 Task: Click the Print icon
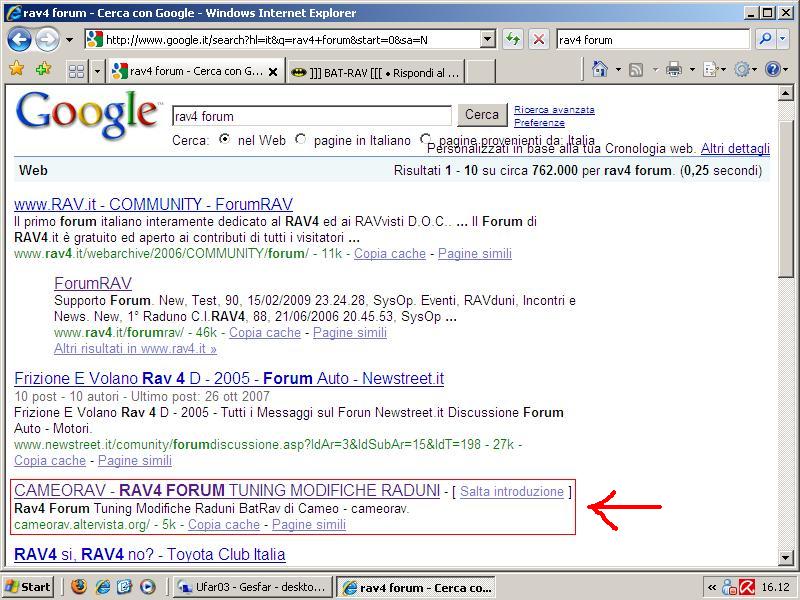[x=672, y=70]
